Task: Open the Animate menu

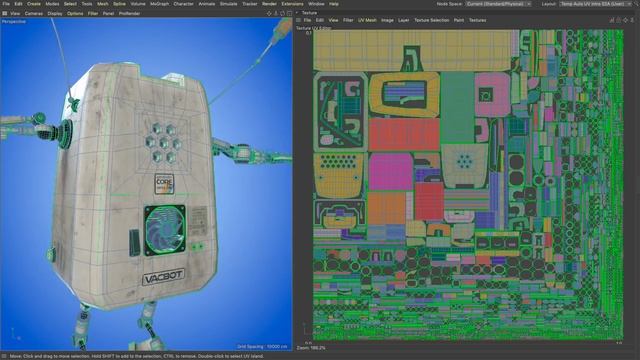Action: click(x=207, y=4)
